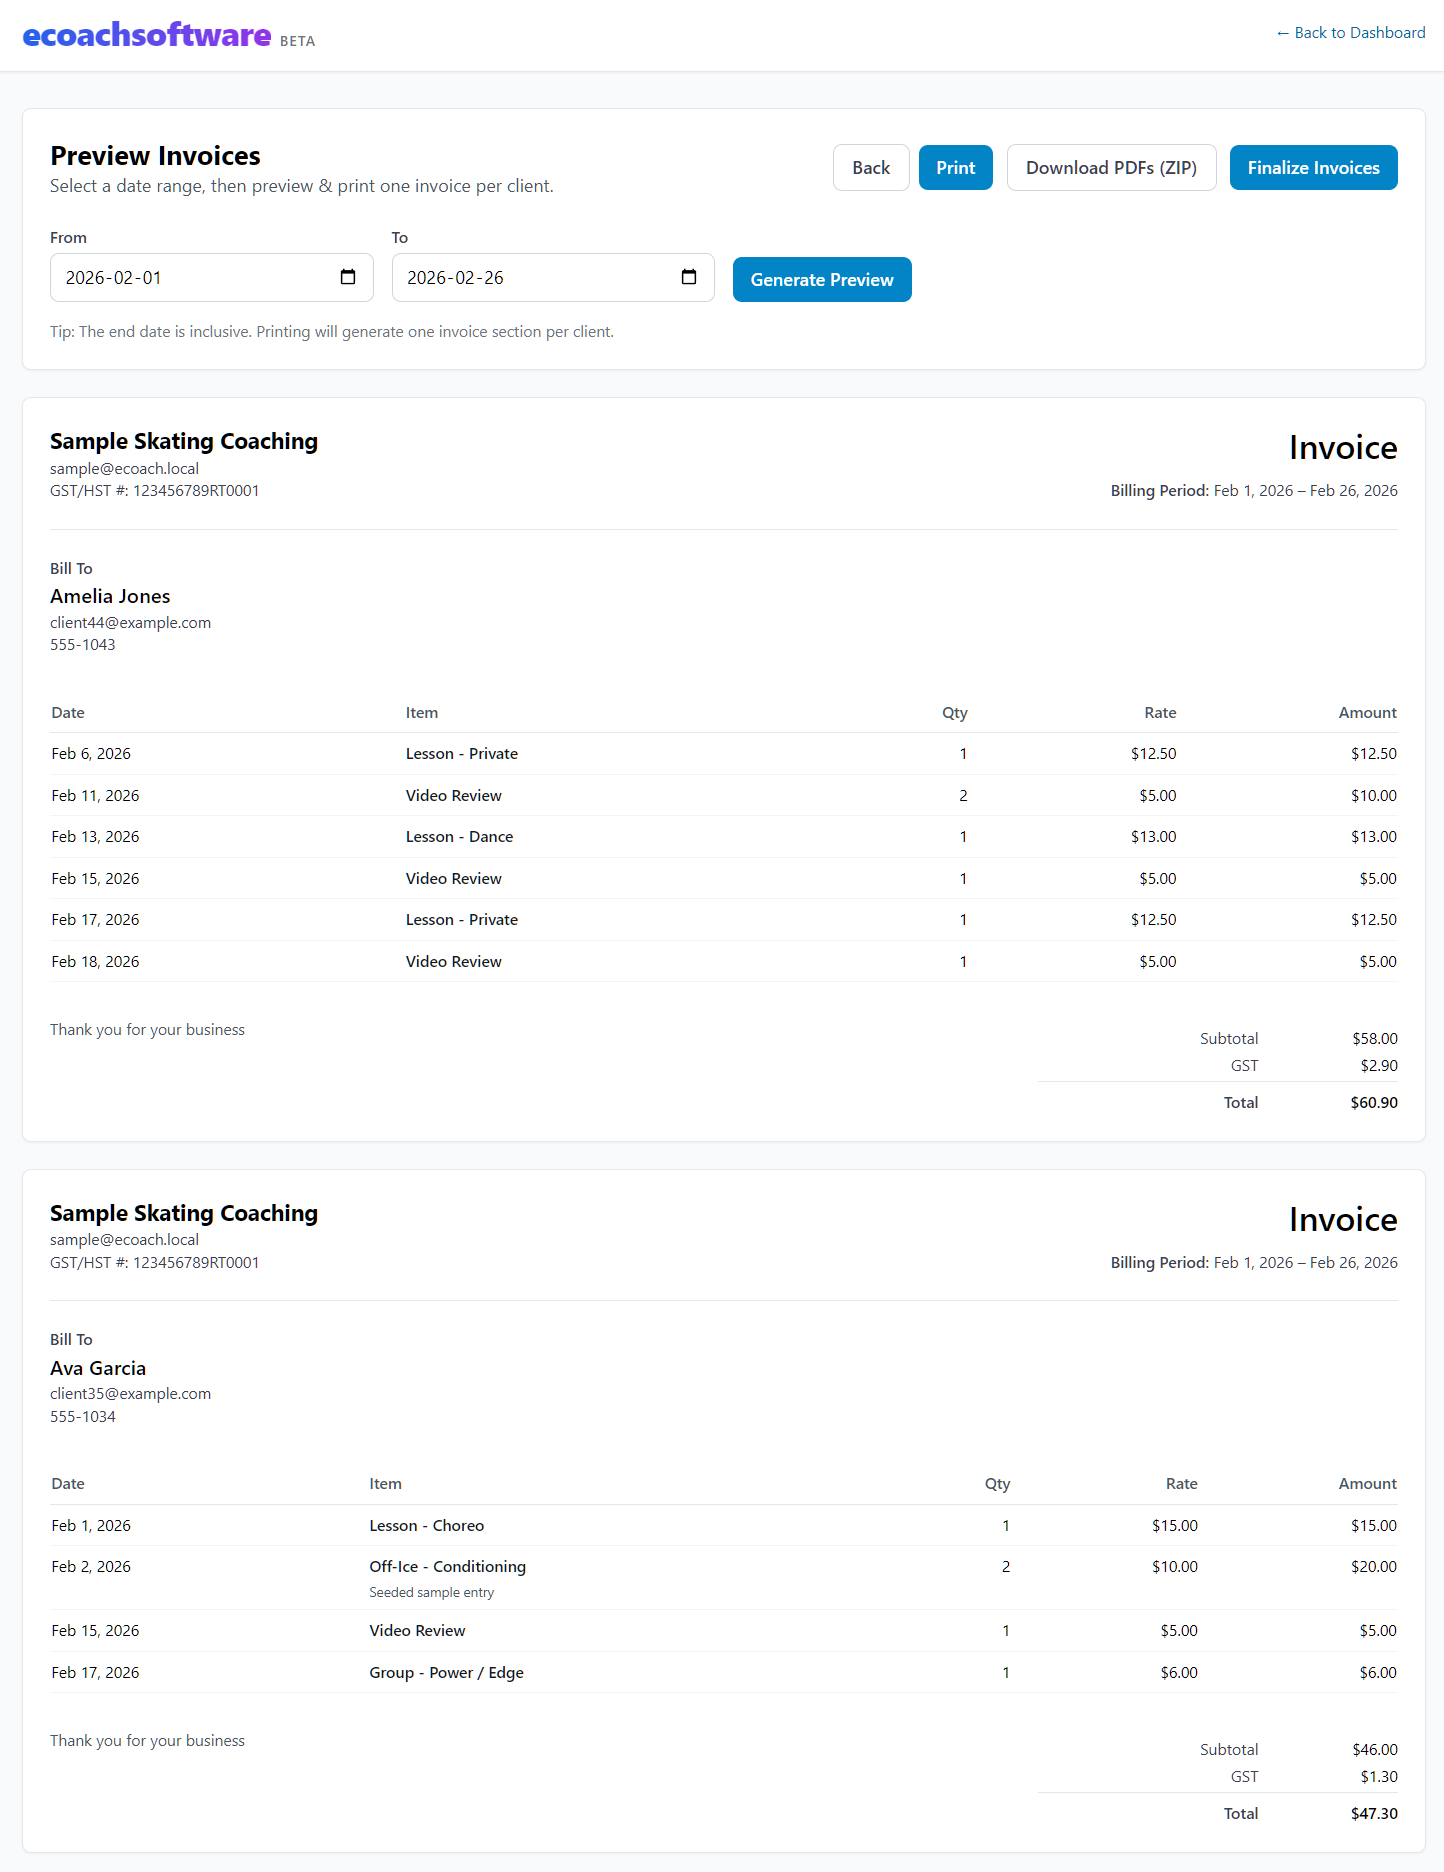Screen dimensions: 1444x1872
Task: Click Feb 18, 2026 date cell
Action: (x=95, y=962)
